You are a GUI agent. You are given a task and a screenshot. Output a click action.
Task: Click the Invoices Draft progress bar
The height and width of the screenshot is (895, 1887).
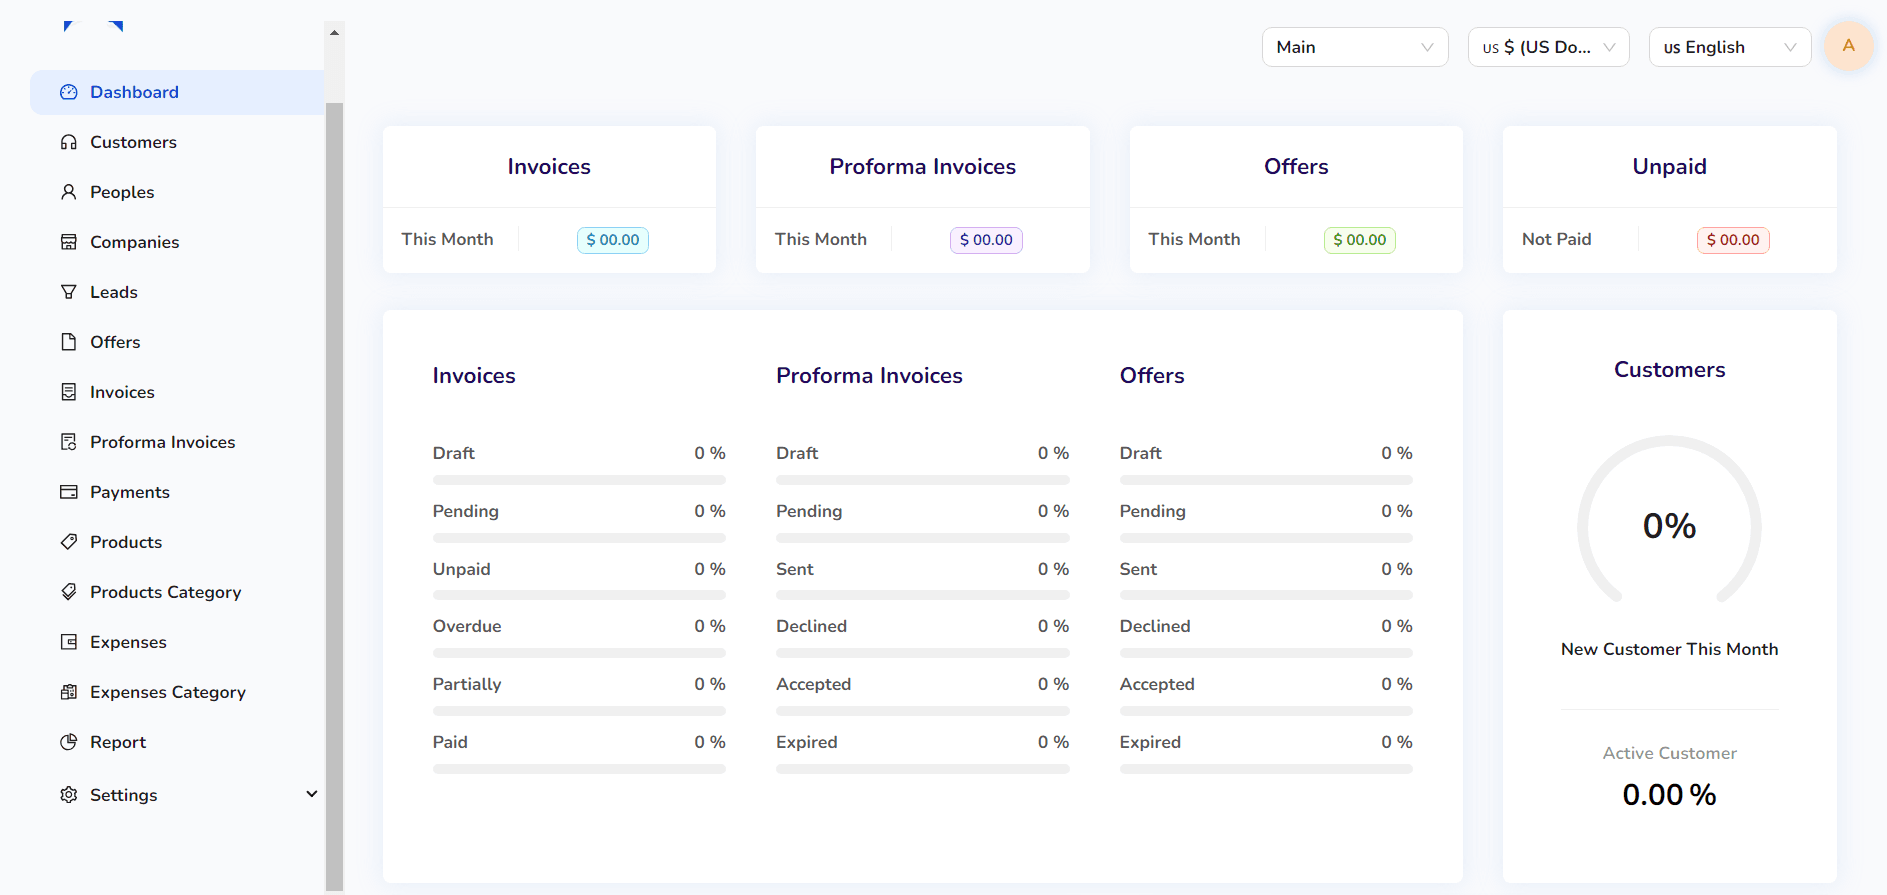tap(578, 480)
